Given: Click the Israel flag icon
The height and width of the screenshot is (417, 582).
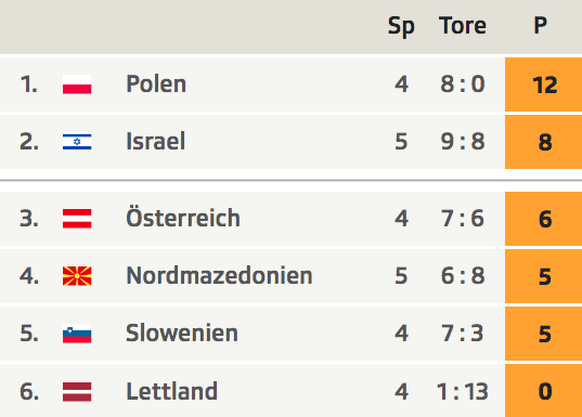Looking at the screenshot, I should click(77, 142).
